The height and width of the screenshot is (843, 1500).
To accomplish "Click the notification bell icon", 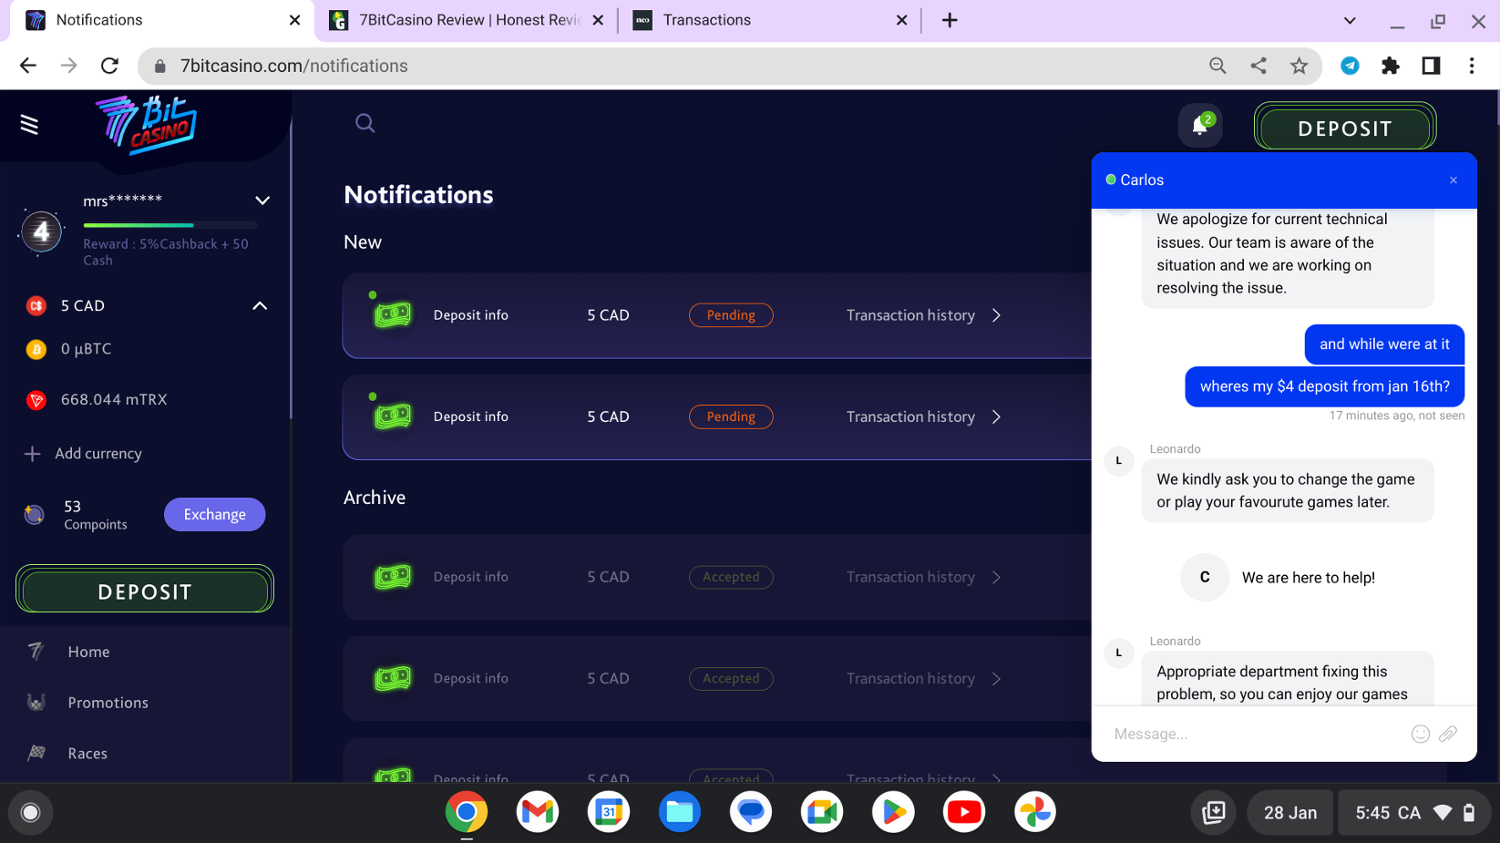I will (1199, 127).
